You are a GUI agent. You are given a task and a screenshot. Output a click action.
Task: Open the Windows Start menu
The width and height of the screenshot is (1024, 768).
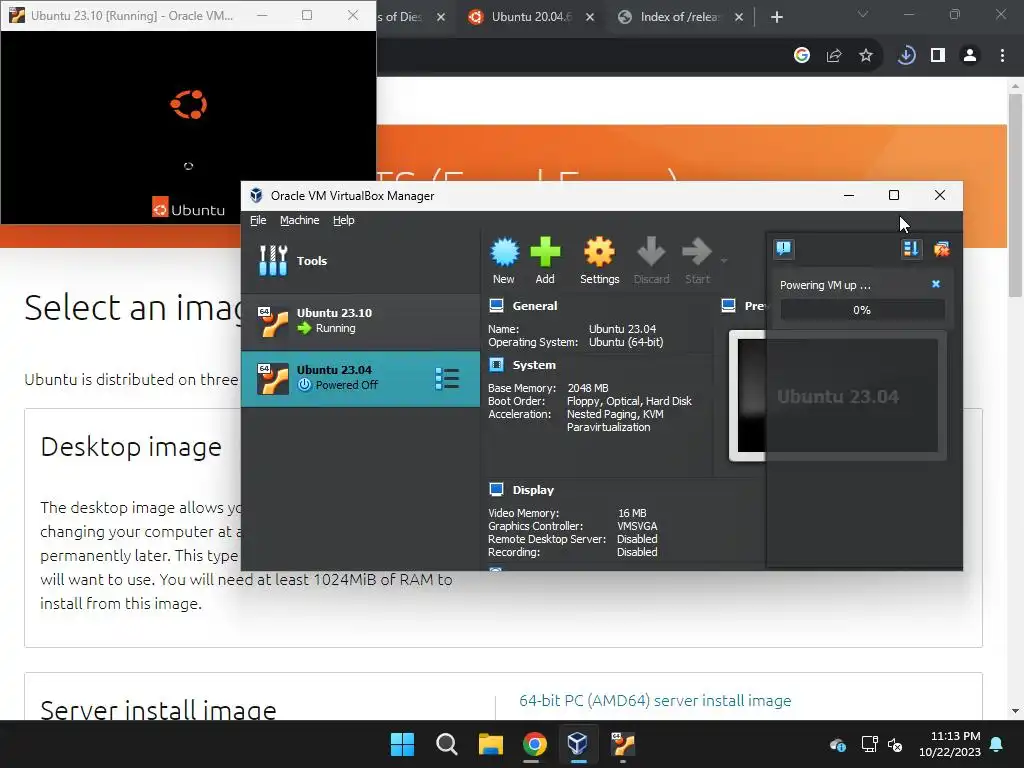(x=402, y=744)
